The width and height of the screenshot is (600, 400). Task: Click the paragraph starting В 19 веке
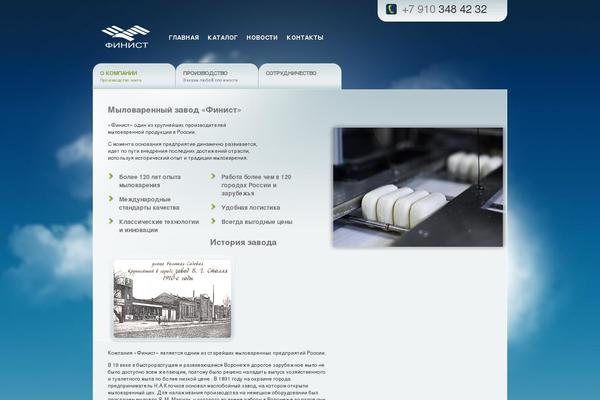click(x=217, y=382)
